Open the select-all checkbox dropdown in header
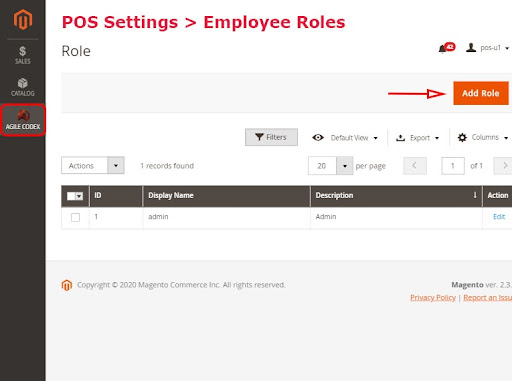The width and height of the screenshot is (512, 381). click(75, 196)
